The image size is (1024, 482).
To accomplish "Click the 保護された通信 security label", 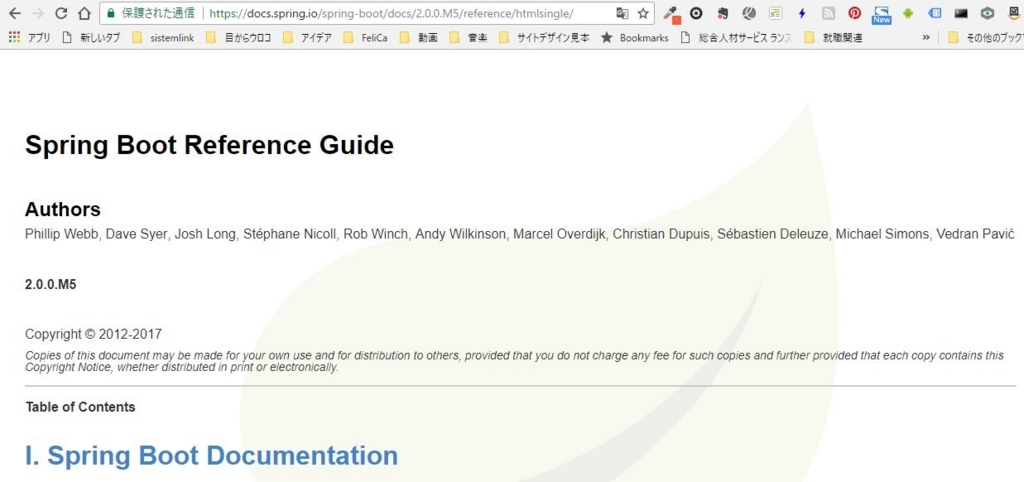I will pyautogui.click(x=158, y=12).
